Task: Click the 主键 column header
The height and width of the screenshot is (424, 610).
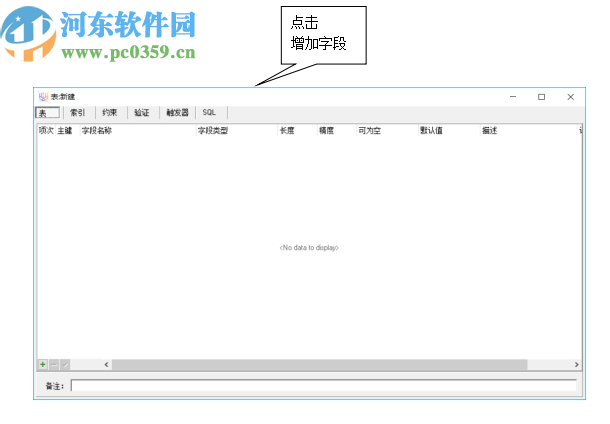Action: point(68,130)
